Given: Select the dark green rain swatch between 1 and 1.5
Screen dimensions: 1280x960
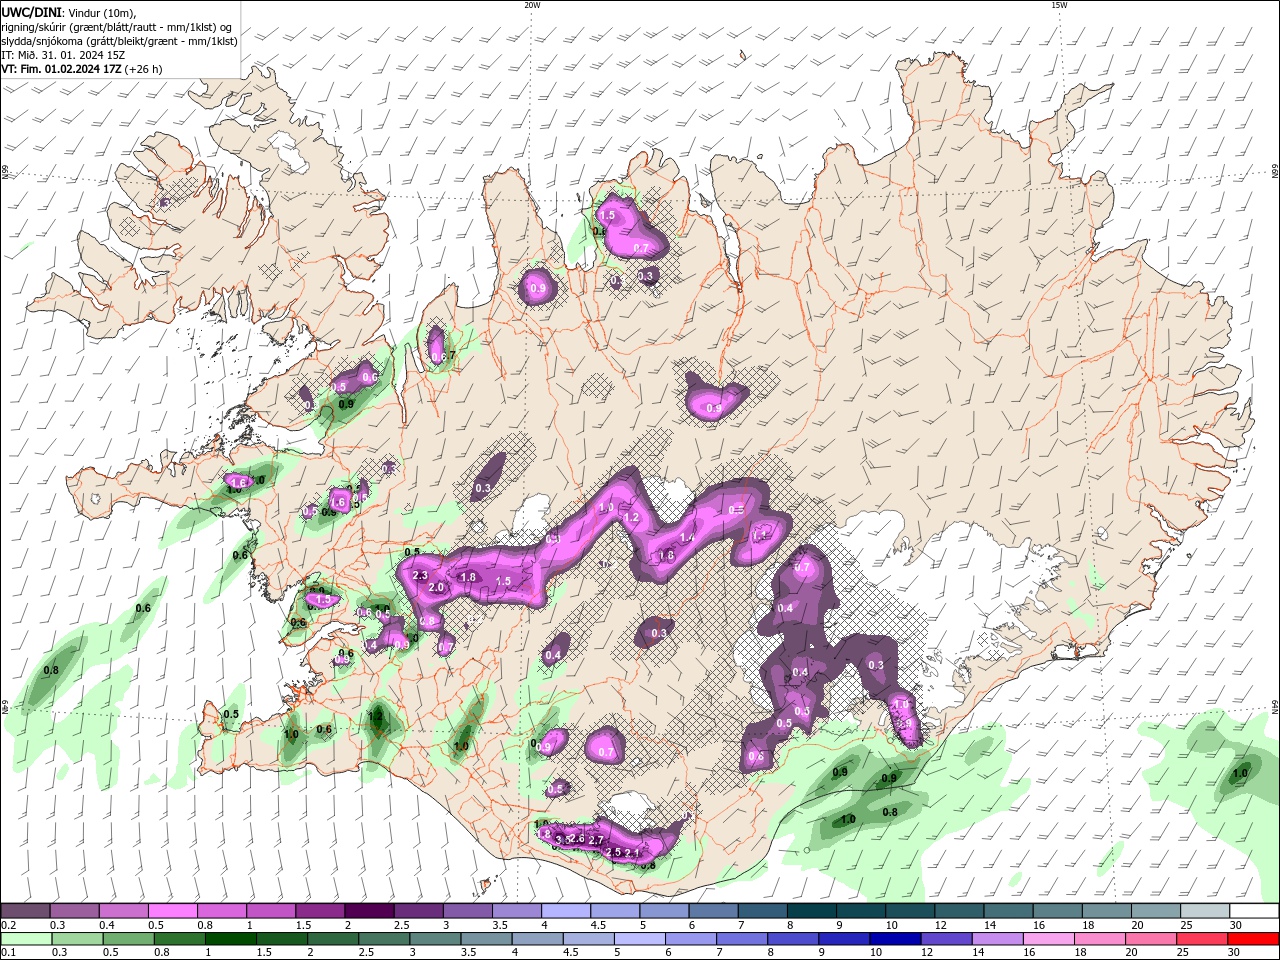Looking at the screenshot, I should point(230,939).
